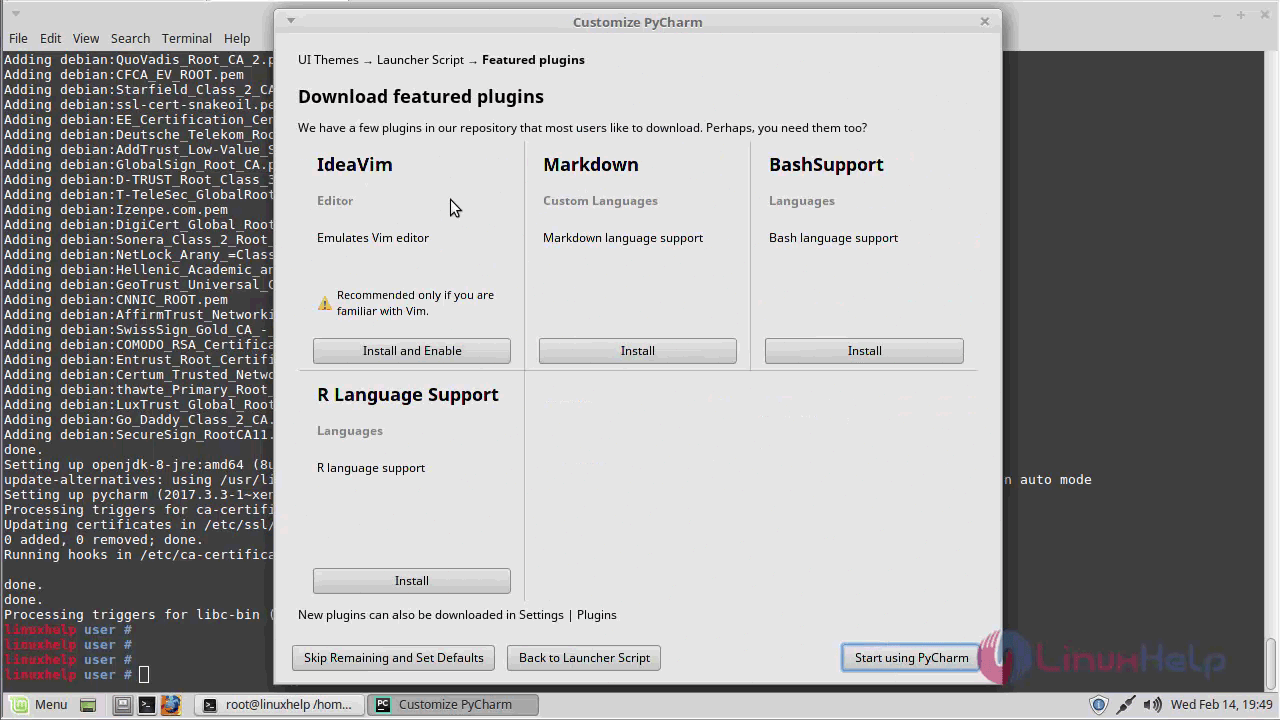1280x720 pixels.
Task: Open the terminal View menu
Action: 86,38
